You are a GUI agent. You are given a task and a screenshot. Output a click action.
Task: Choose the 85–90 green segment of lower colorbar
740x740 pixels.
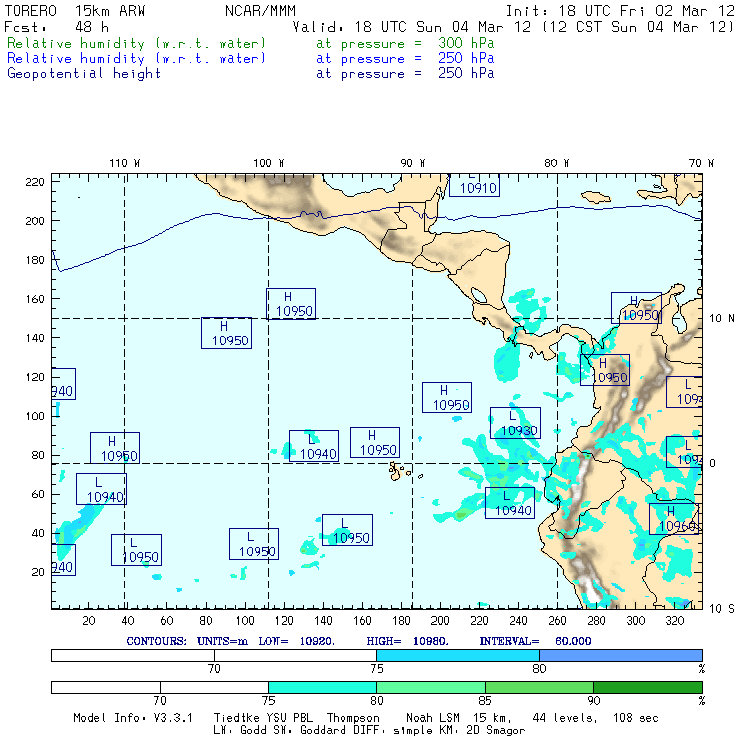tap(539, 687)
